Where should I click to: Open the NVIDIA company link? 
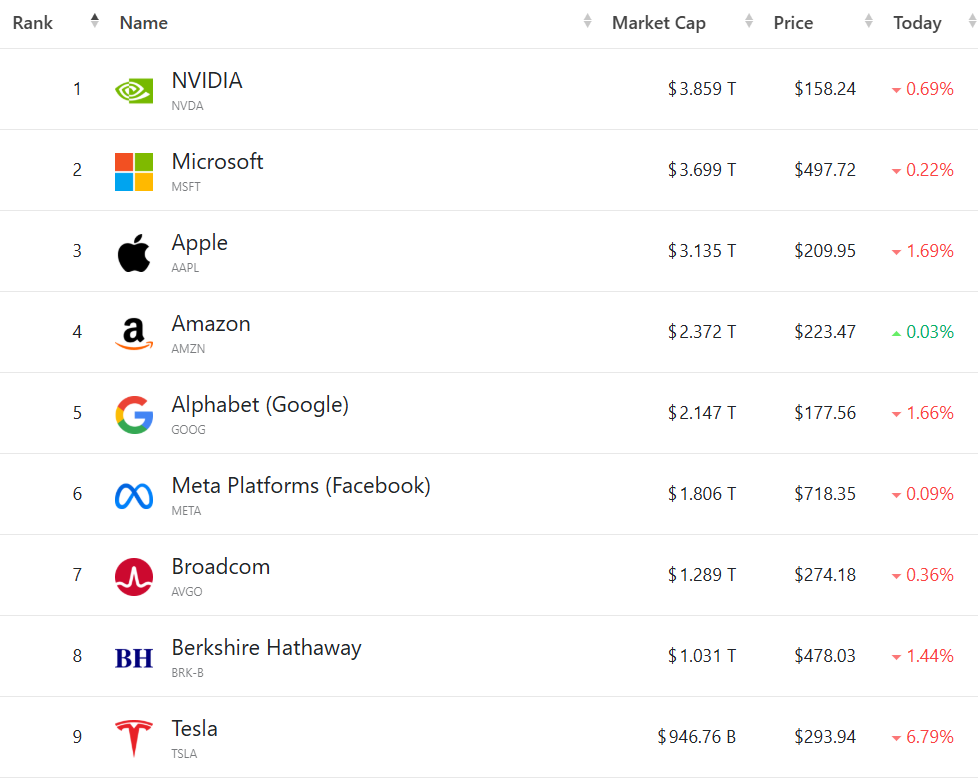point(207,81)
